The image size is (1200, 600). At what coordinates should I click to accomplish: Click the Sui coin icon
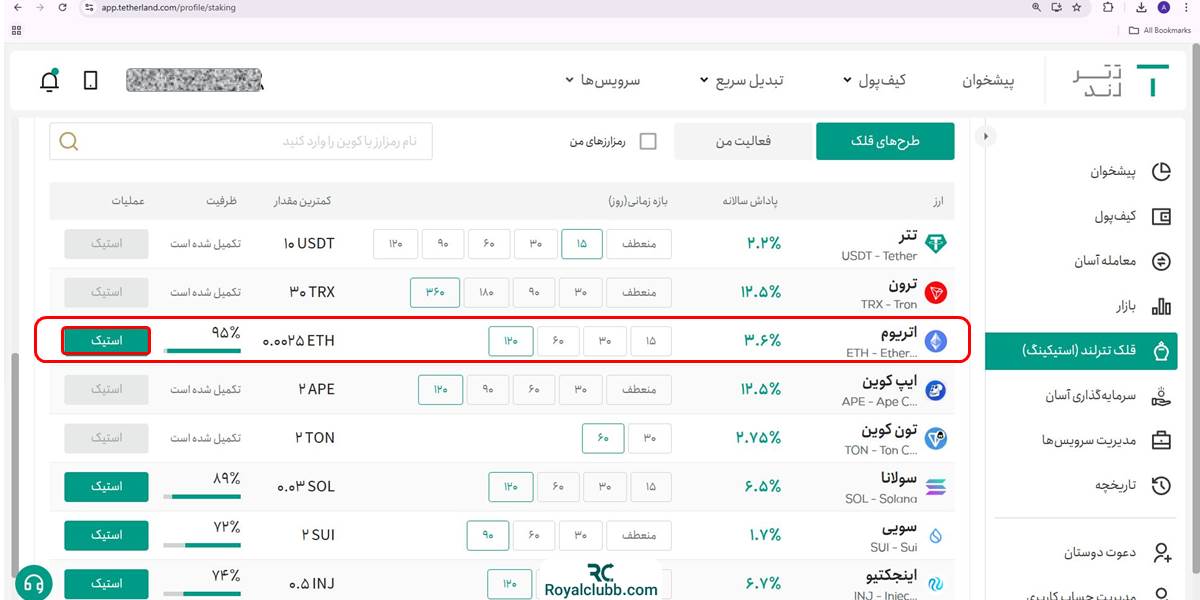tap(936, 536)
